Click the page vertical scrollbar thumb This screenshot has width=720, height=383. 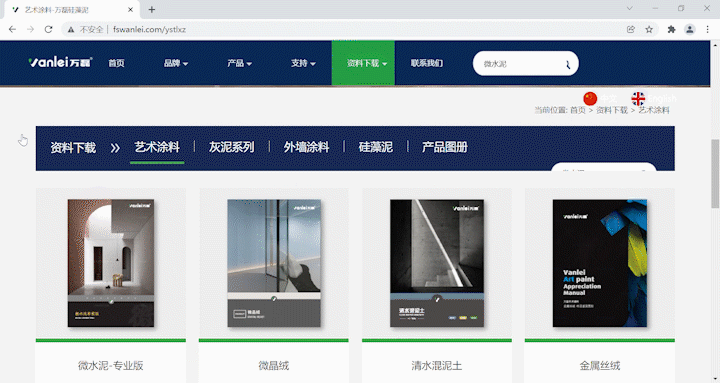coord(715,174)
